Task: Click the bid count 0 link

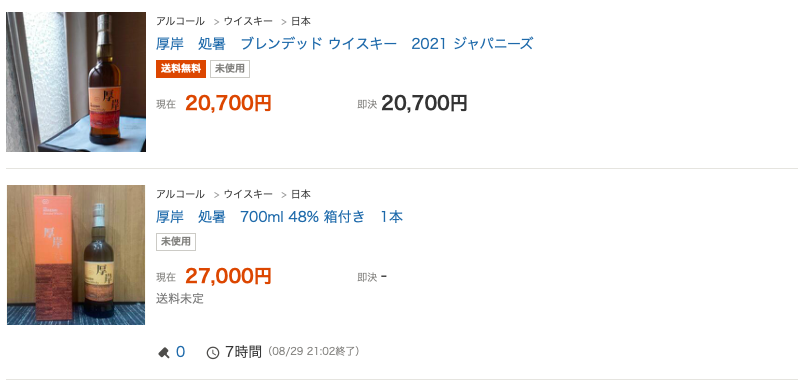Action: 180,352
